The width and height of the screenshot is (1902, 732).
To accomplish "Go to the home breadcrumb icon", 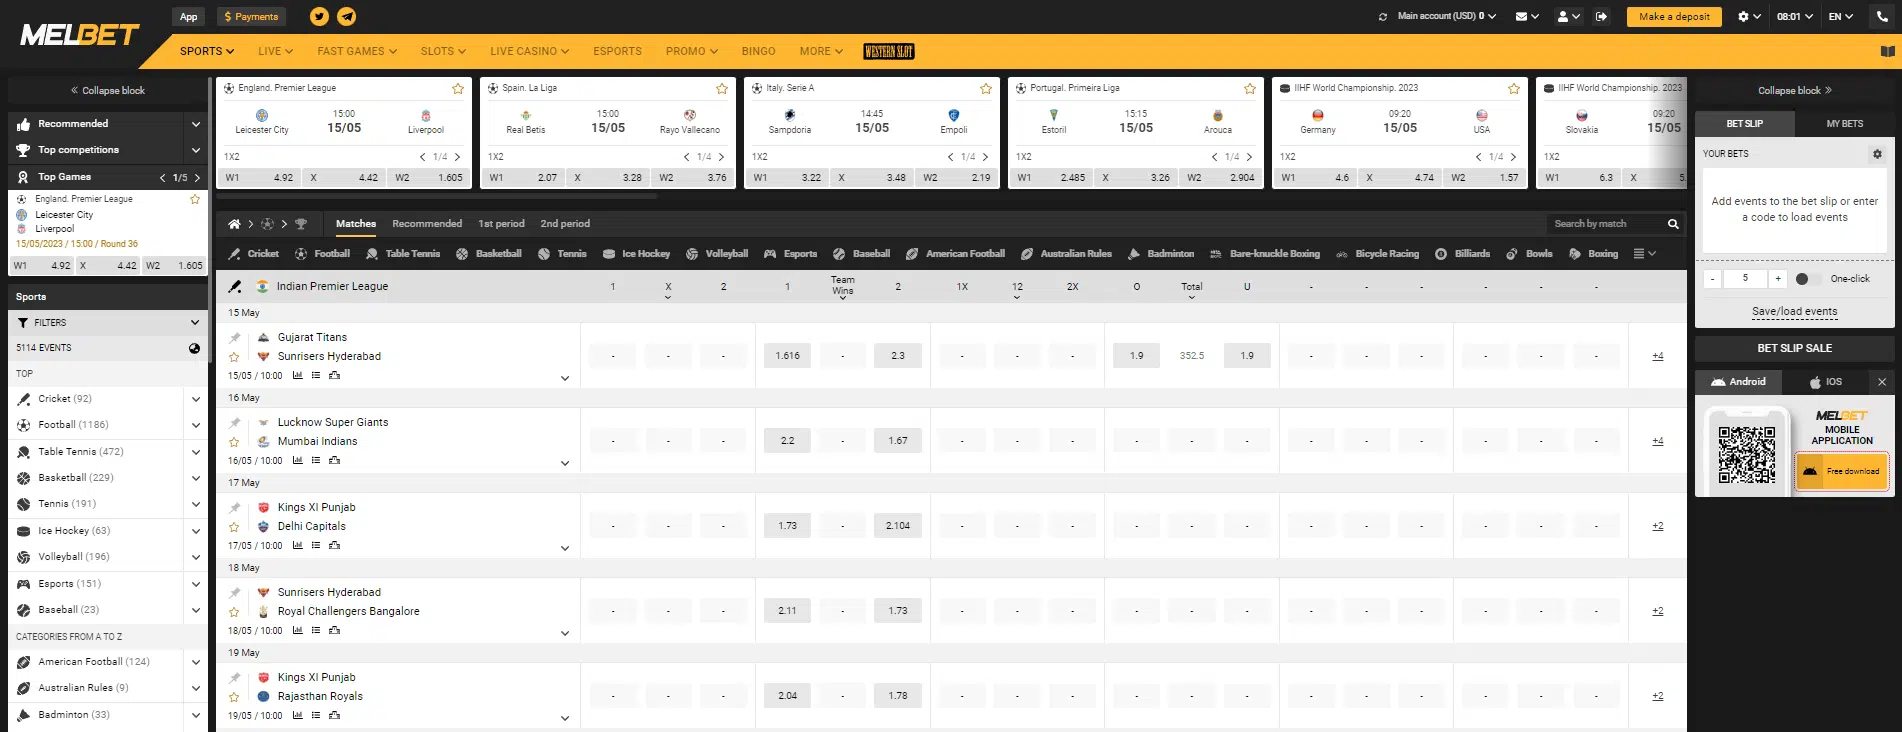I will tap(234, 224).
